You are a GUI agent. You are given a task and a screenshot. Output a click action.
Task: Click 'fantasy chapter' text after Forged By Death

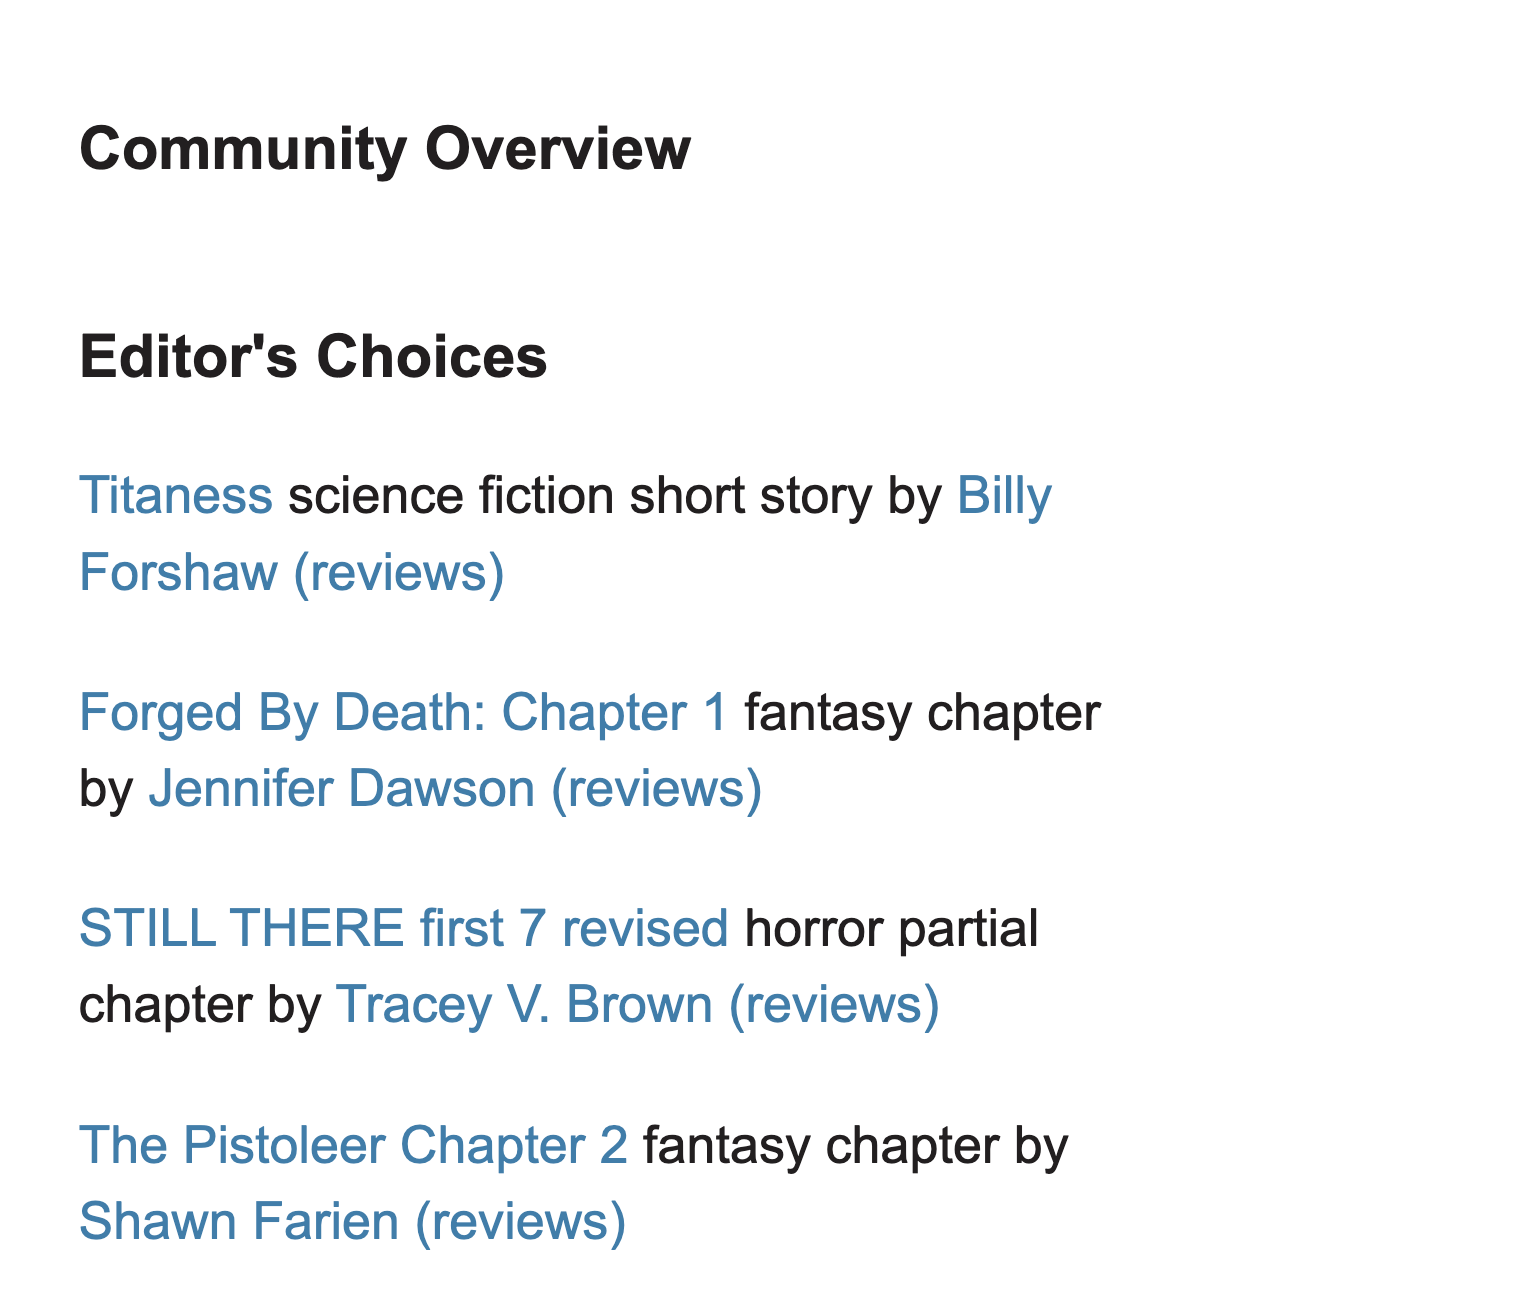[923, 713]
